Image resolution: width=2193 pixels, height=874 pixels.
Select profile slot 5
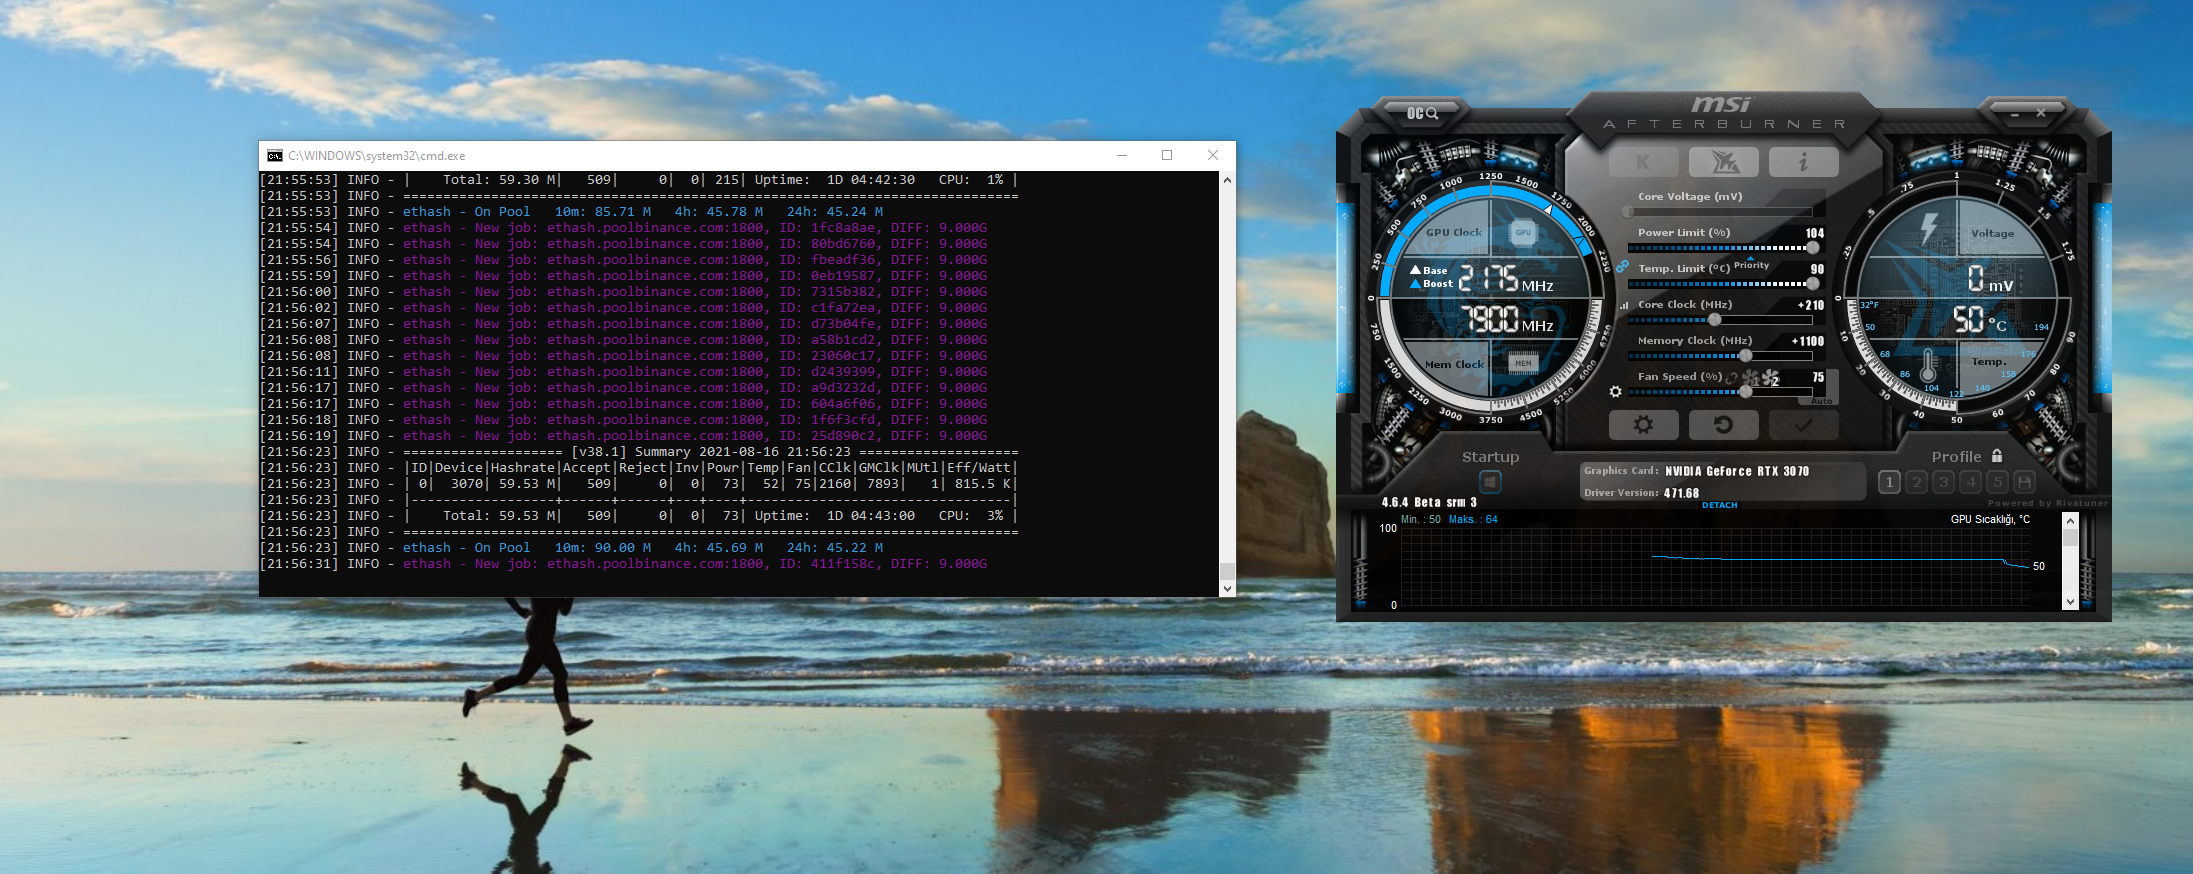1997,482
